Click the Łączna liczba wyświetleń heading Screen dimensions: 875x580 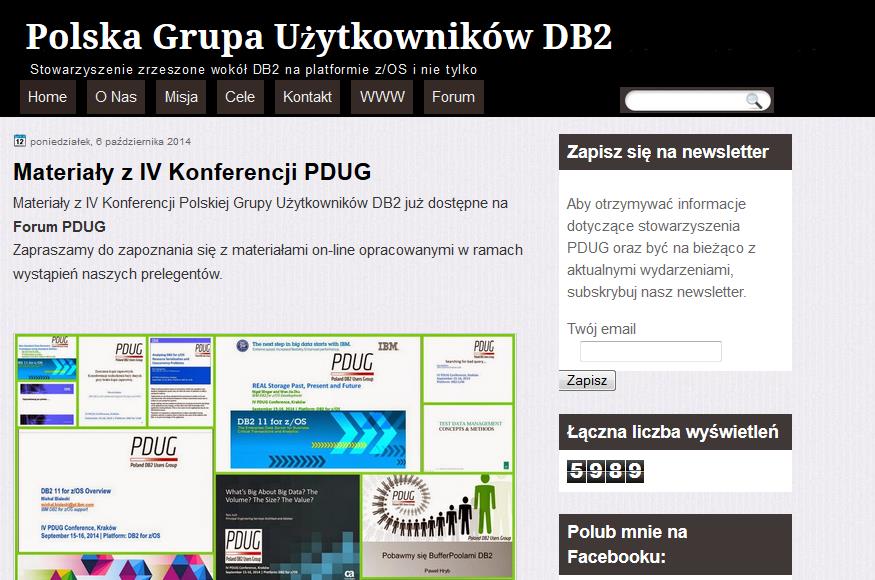(672, 432)
